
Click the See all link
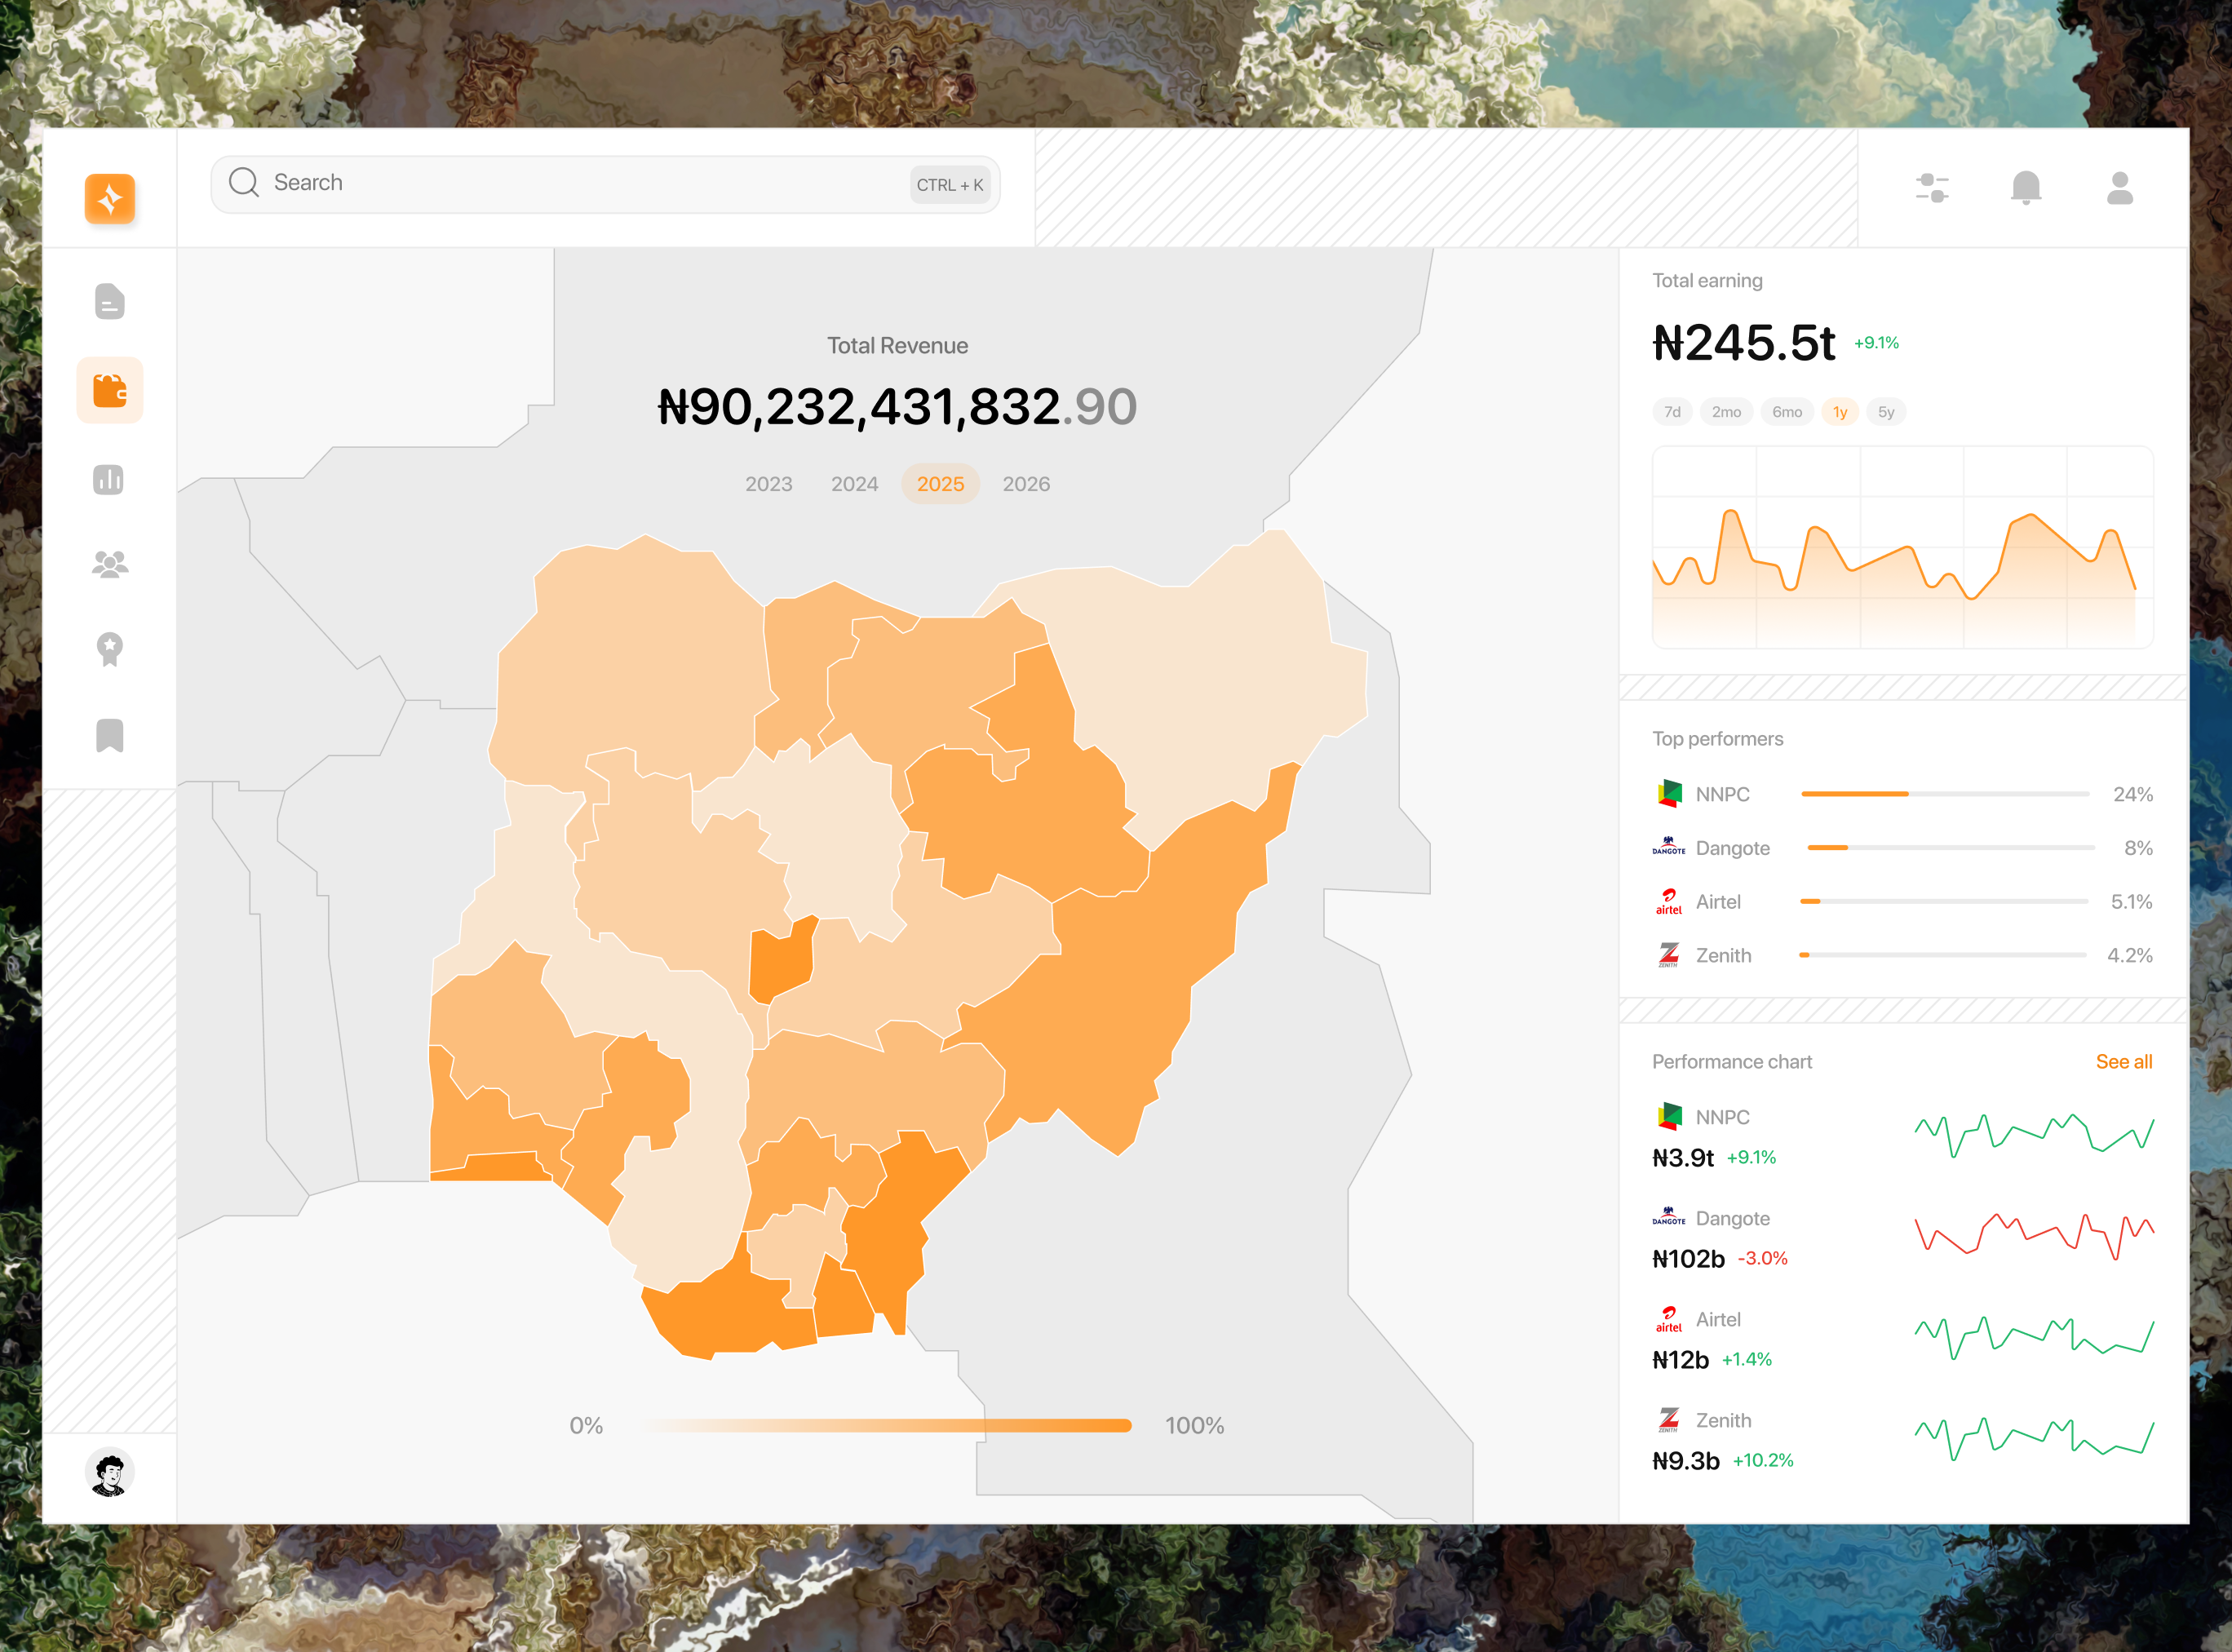(x=2123, y=1062)
